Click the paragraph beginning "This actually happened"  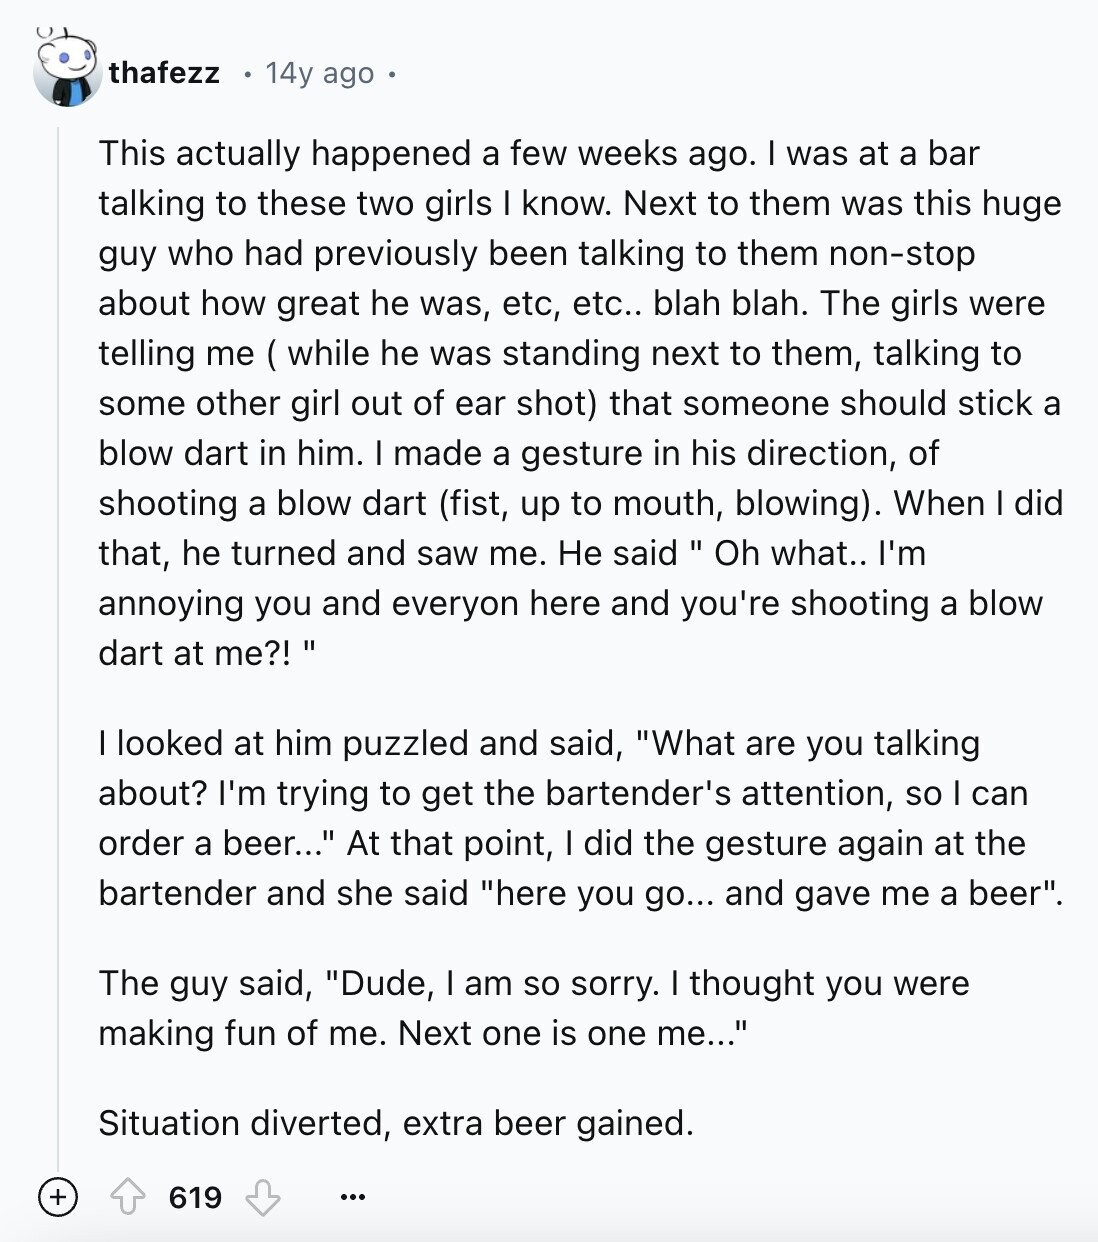580,403
